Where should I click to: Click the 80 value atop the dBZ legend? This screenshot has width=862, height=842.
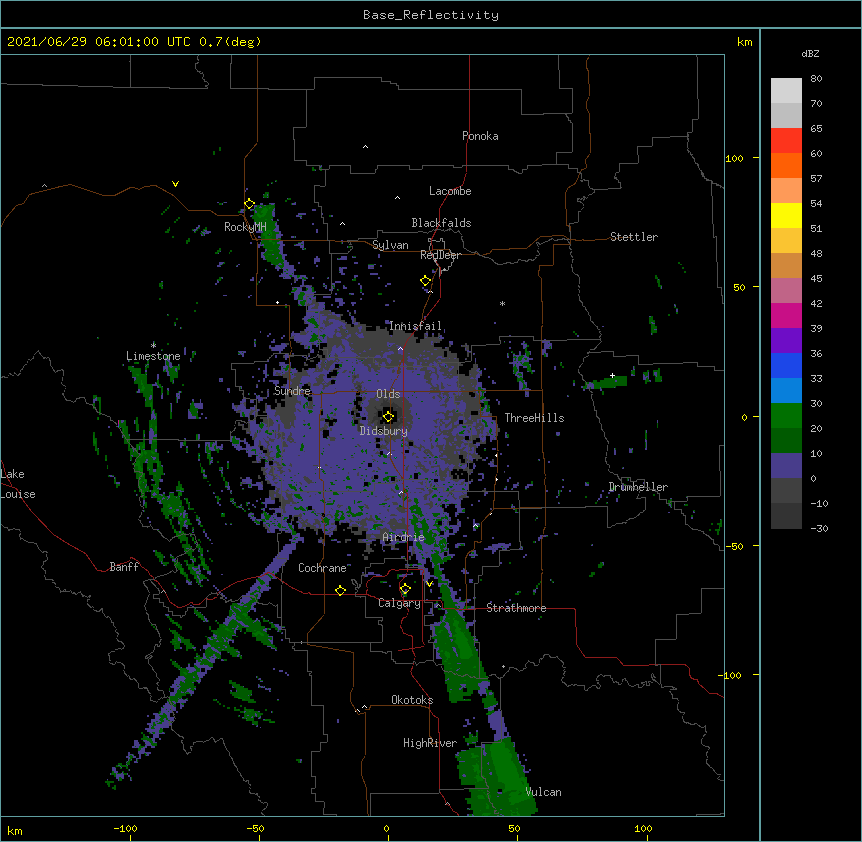coord(816,79)
